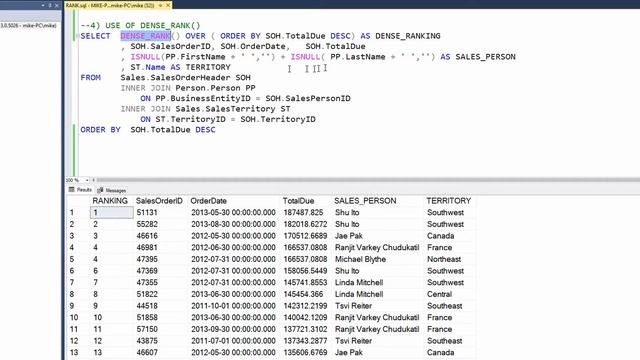The width and height of the screenshot is (640, 360).
Task: Click the RANKING column header
Action: click(x=110, y=201)
